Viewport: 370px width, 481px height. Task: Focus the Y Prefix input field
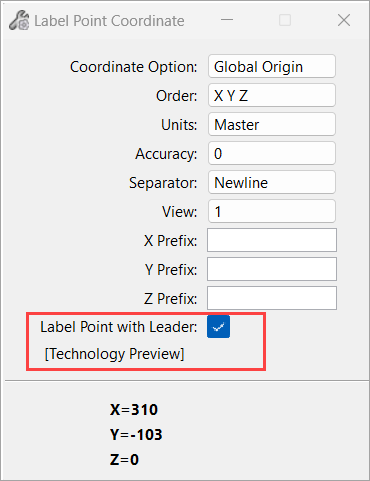tap(272, 269)
